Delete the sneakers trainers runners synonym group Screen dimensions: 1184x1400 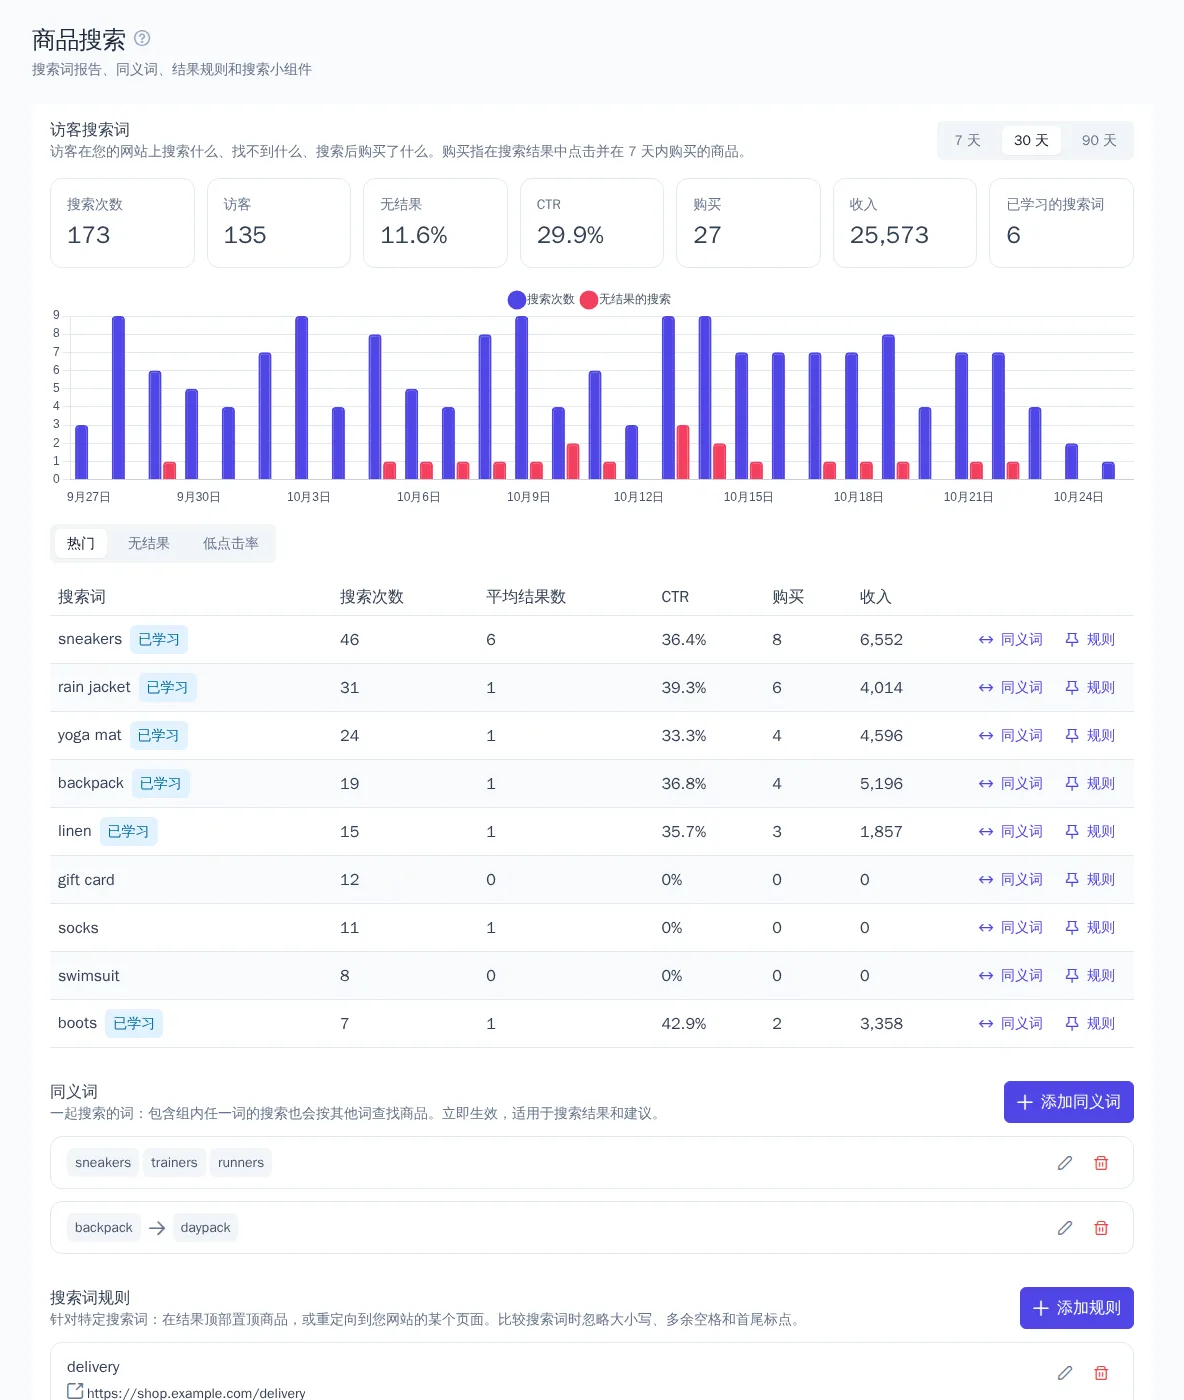click(x=1101, y=1163)
